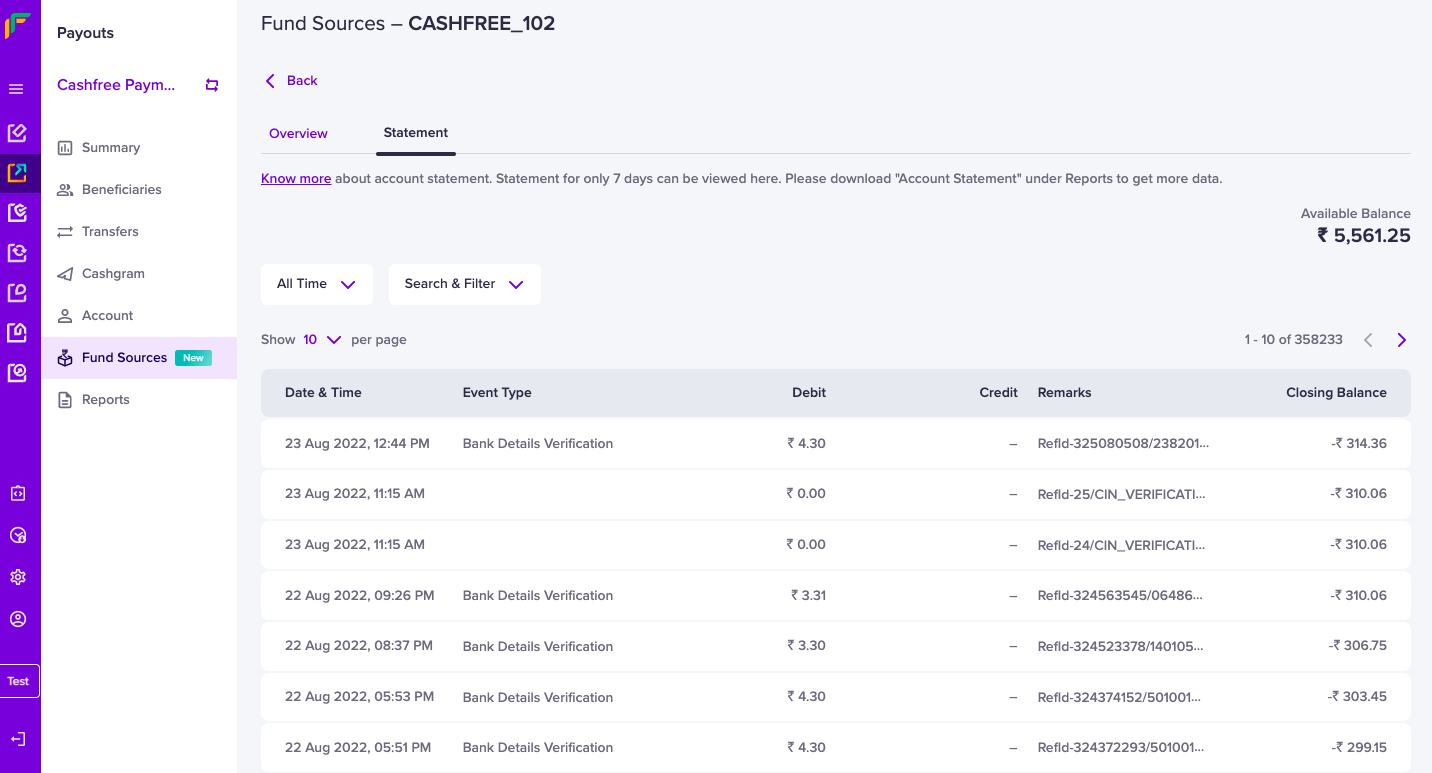
Task: Click the Cashfree logo at top of rail
Action: (x=17, y=25)
